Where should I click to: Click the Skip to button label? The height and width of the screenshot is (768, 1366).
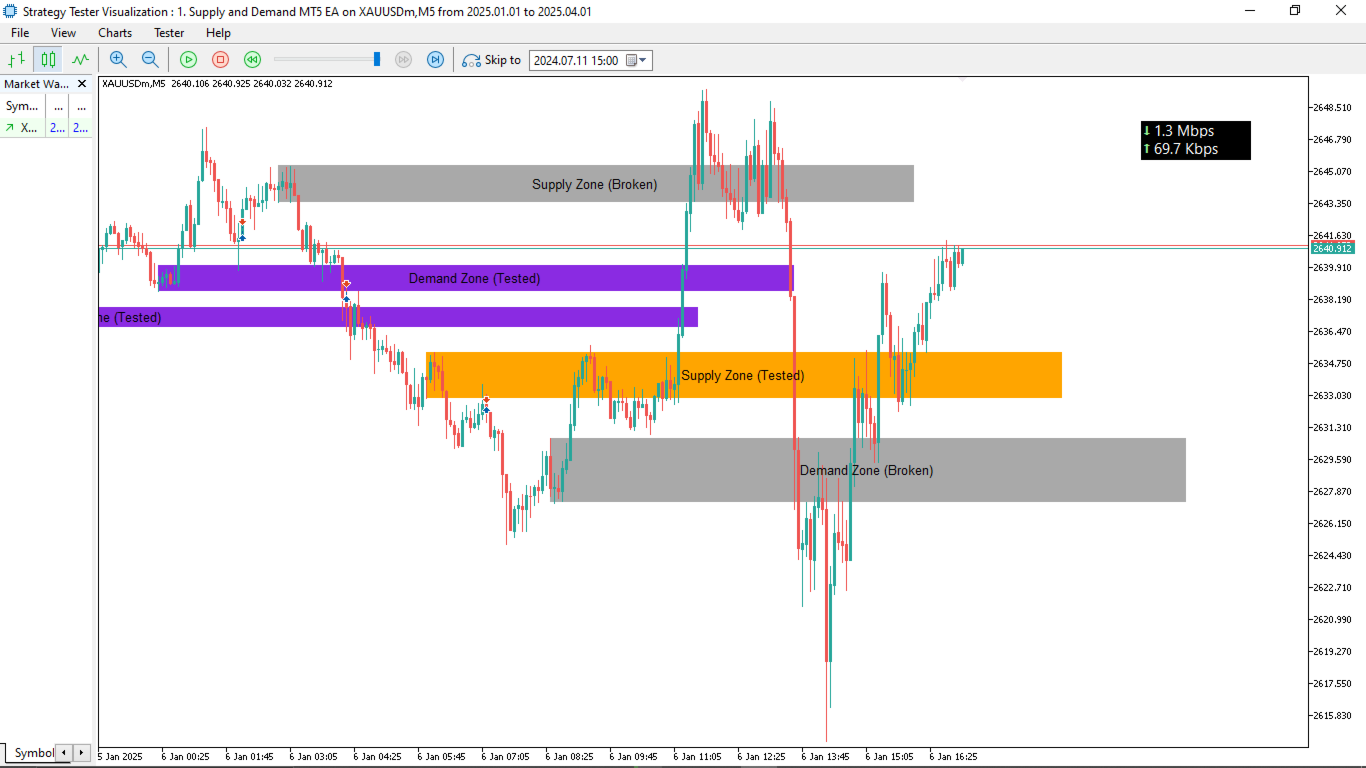click(x=503, y=60)
